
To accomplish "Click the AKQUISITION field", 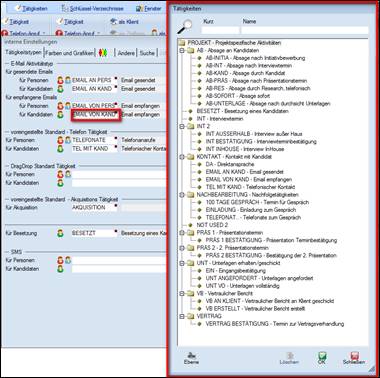I will pos(94,207).
